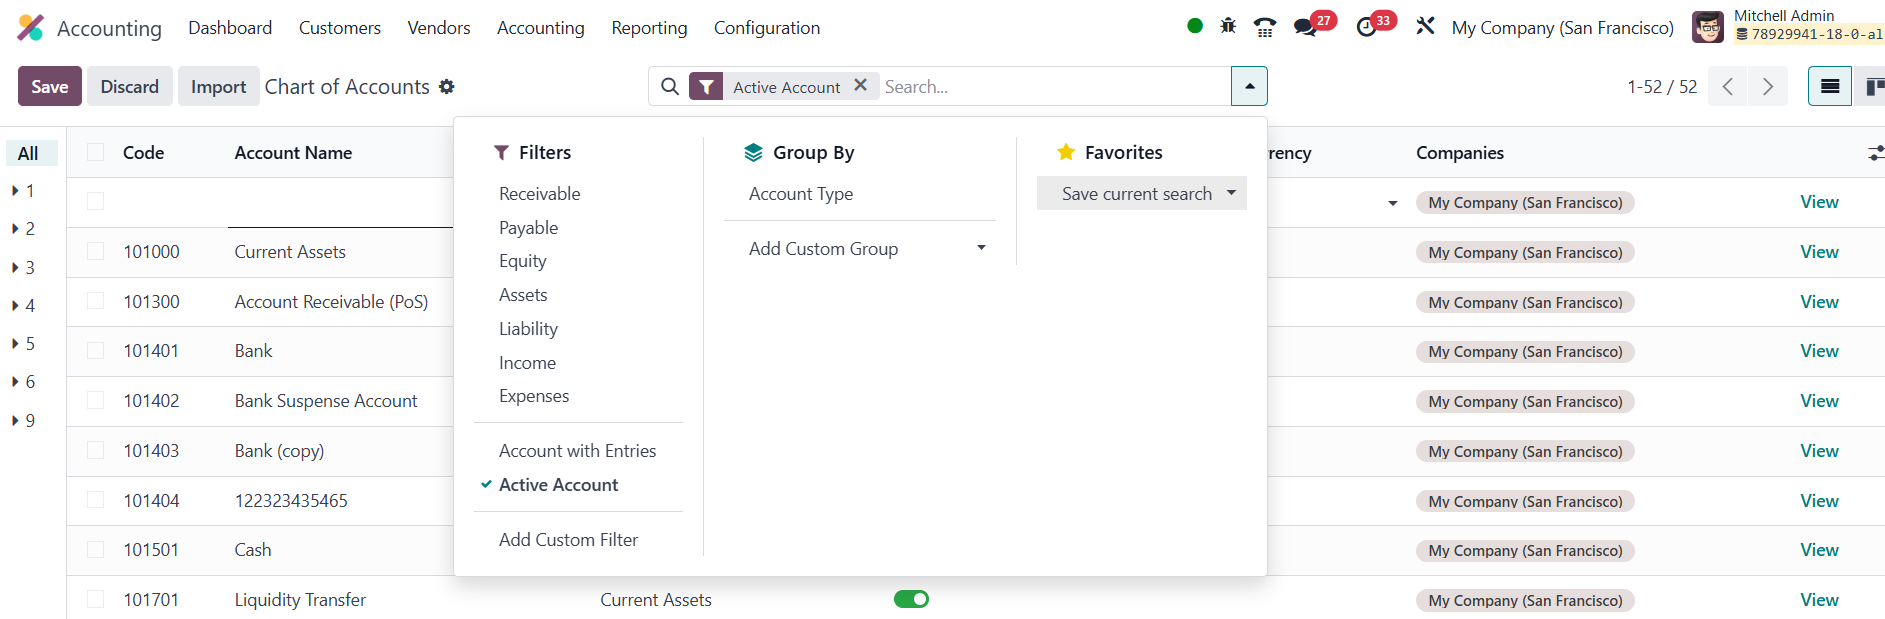Click View link for Current Assets row

(x=1819, y=252)
